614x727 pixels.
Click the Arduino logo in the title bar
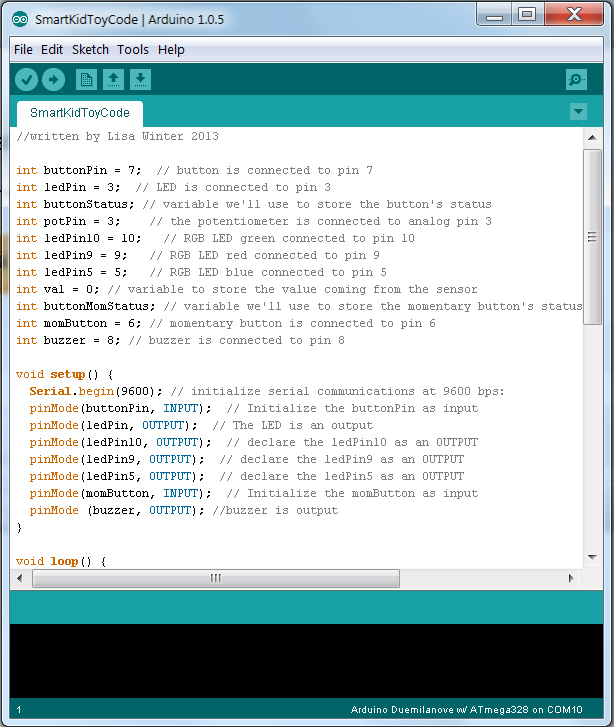pos(20,19)
